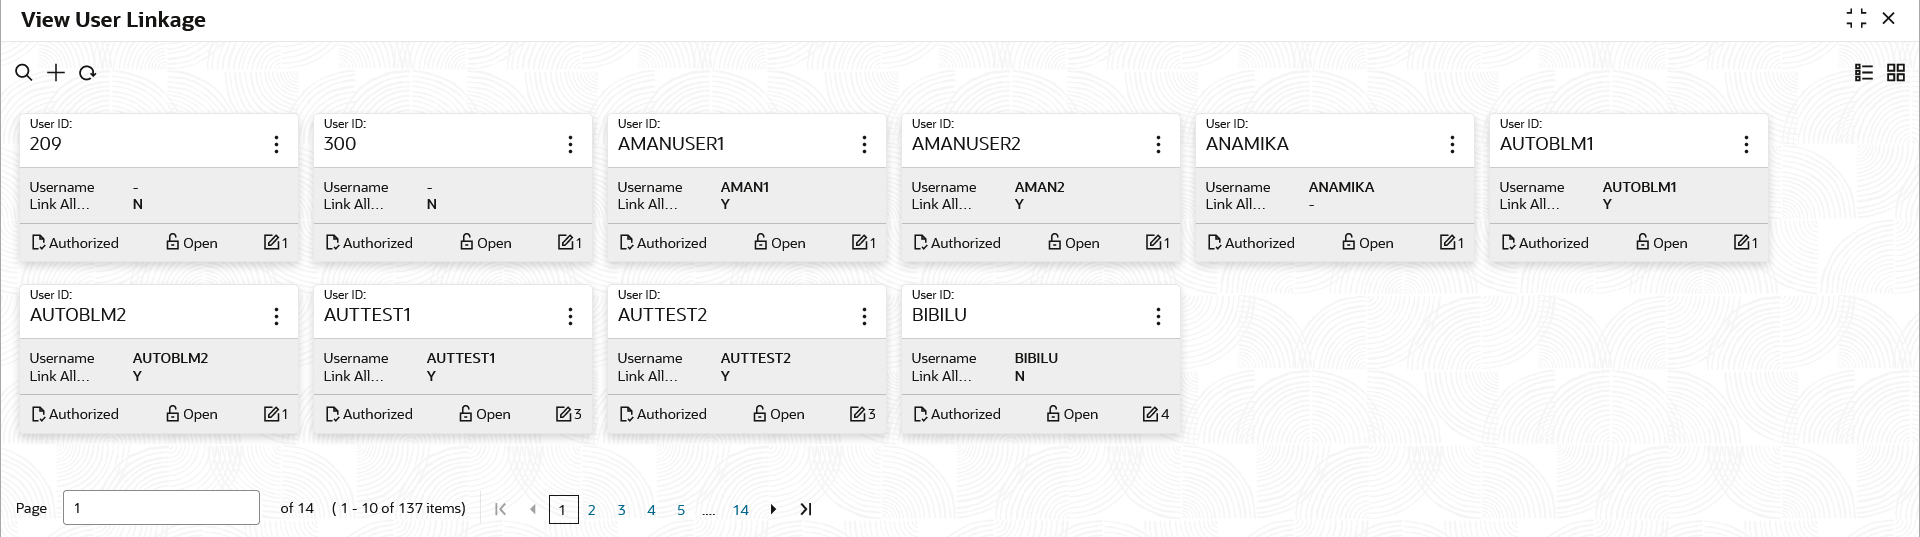Select the AUTOBLM2 user card title

click(78, 315)
